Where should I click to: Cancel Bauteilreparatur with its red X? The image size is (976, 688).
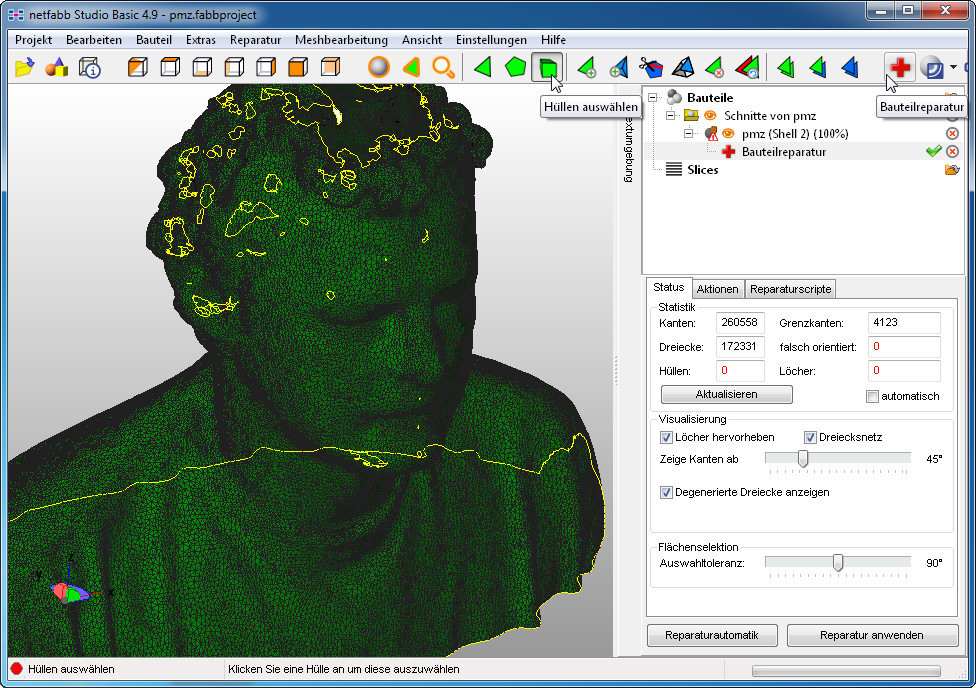tap(952, 151)
